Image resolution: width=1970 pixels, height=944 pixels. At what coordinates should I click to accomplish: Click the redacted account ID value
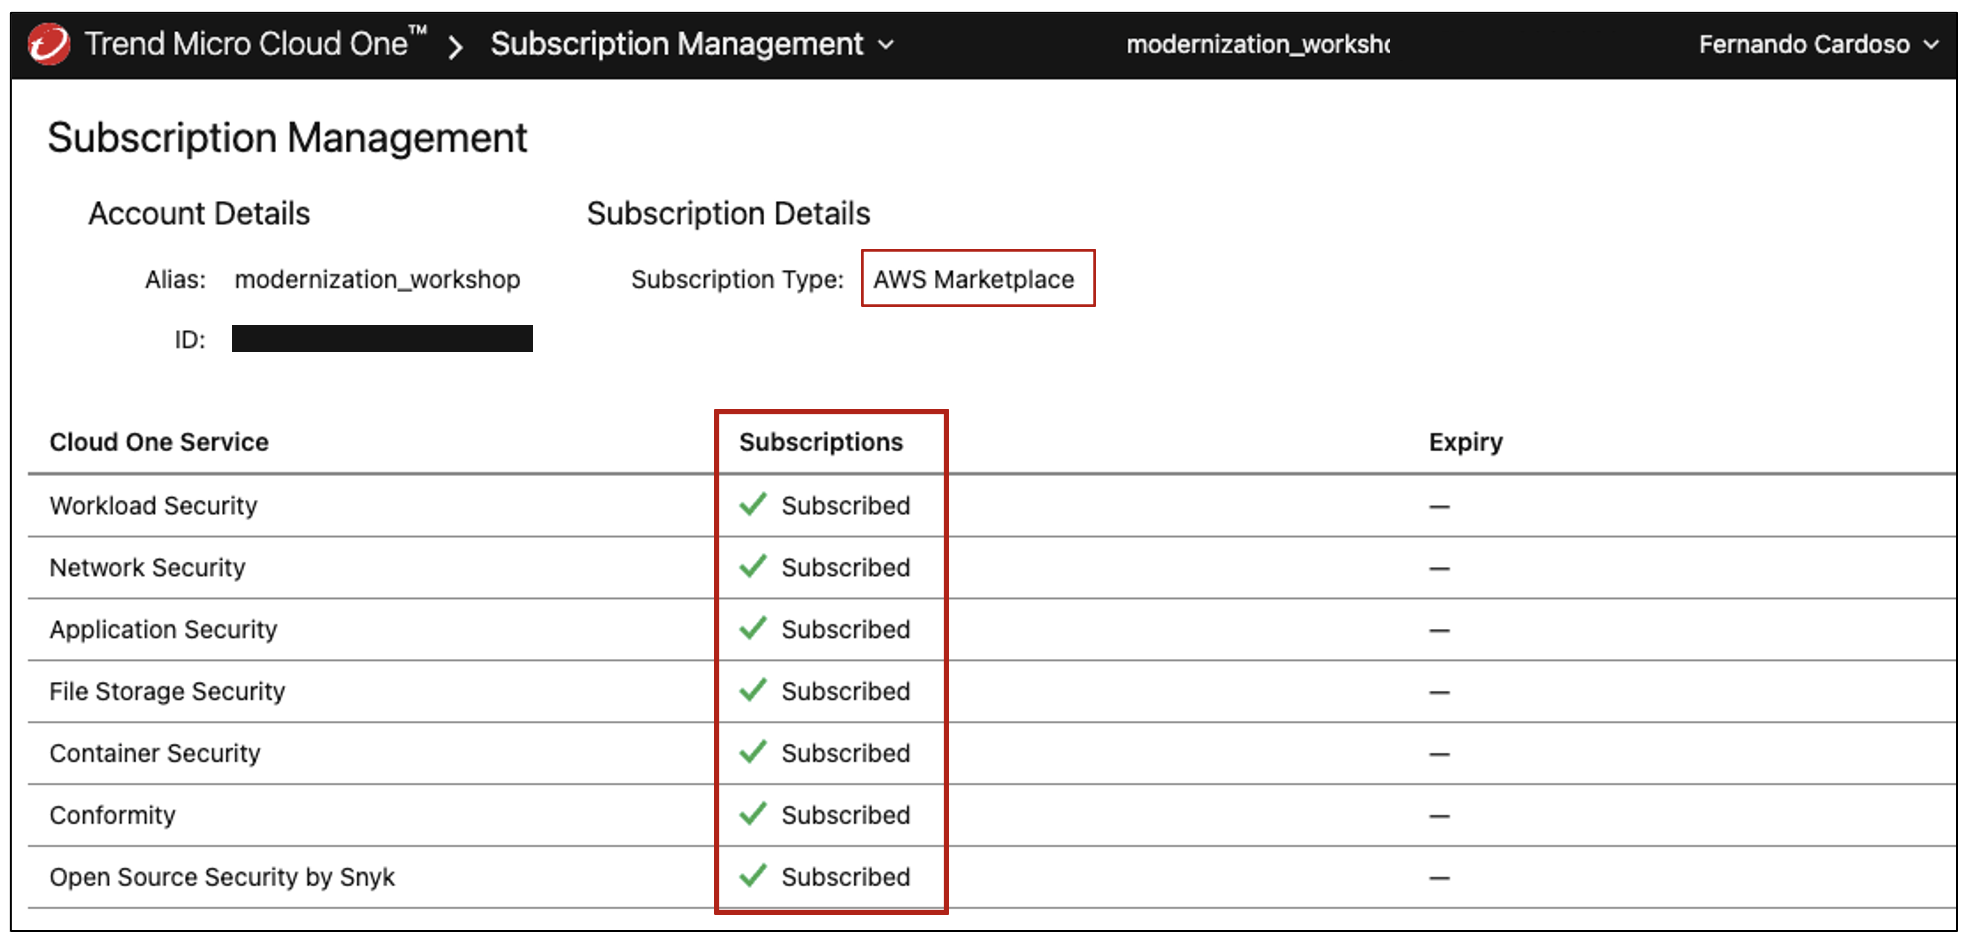(382, 339)
